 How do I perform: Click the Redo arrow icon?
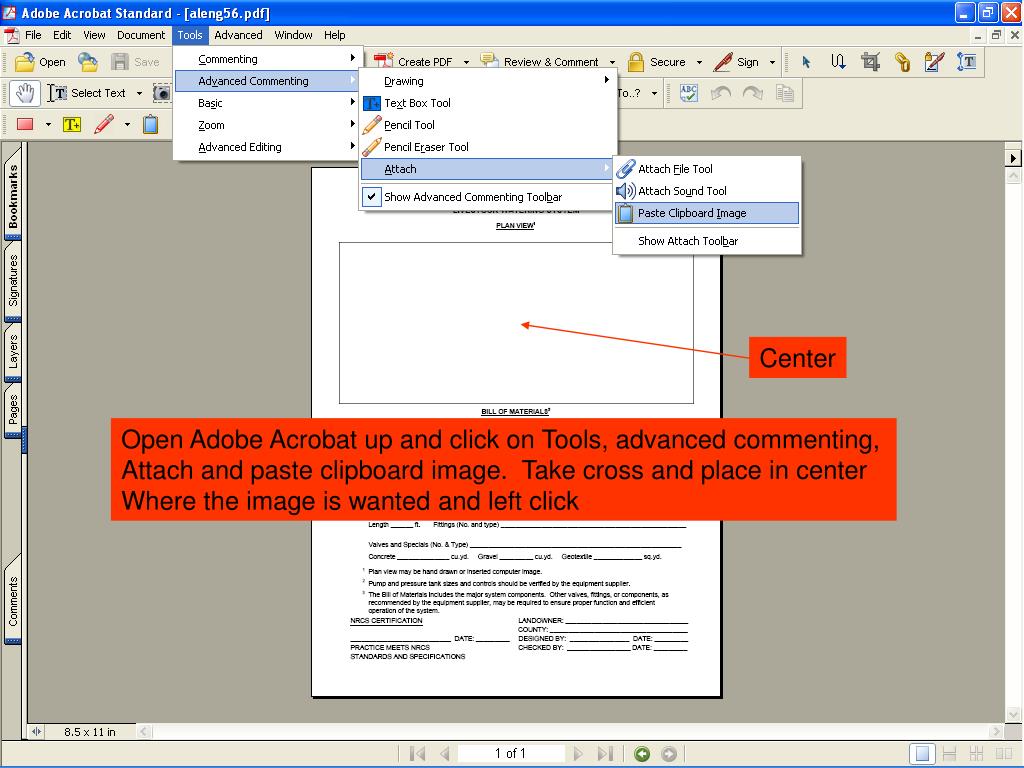coord(753,93)
